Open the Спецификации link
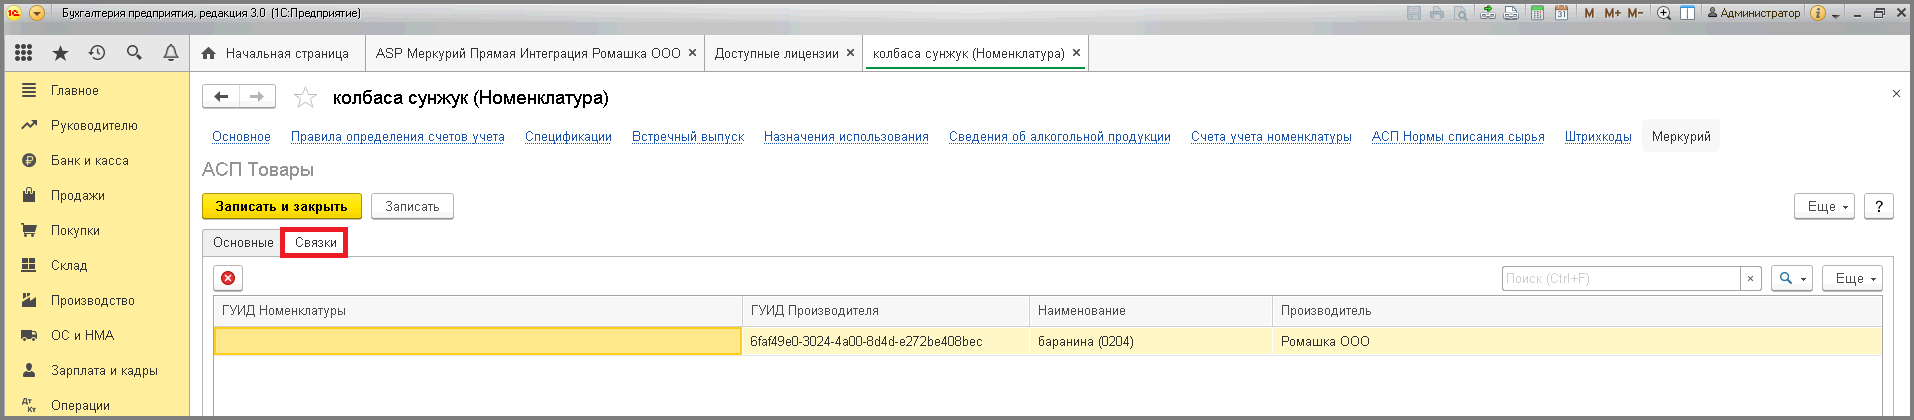1914x420 pixels. coord(568,137)
